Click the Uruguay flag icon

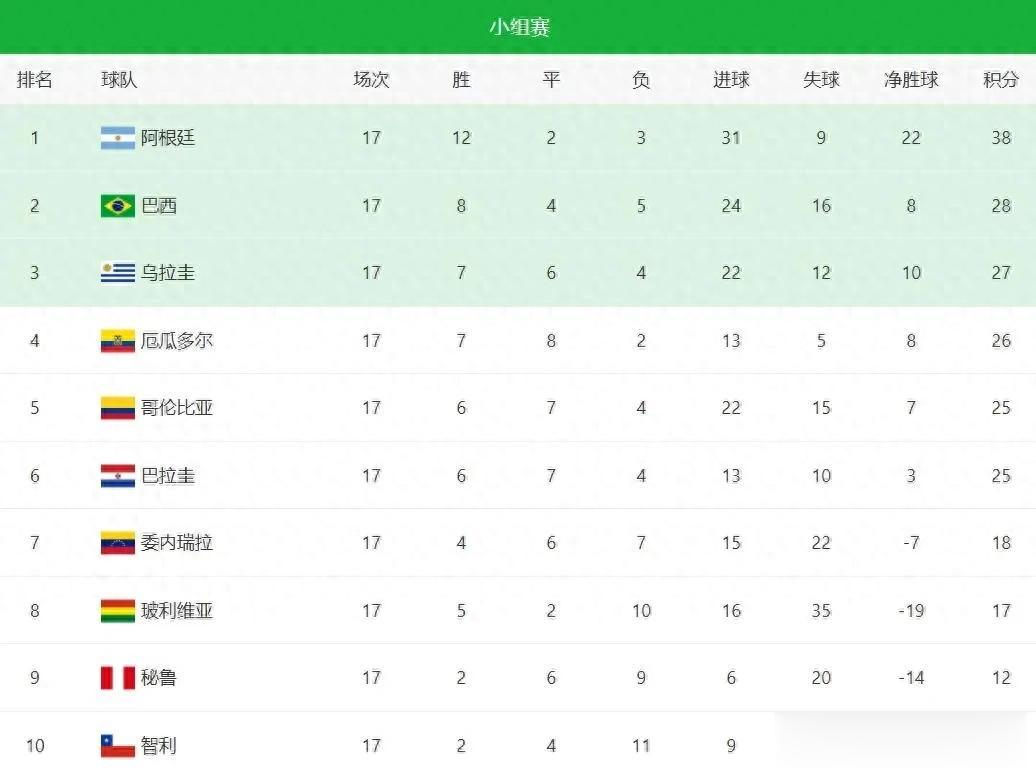click(118, 273)
